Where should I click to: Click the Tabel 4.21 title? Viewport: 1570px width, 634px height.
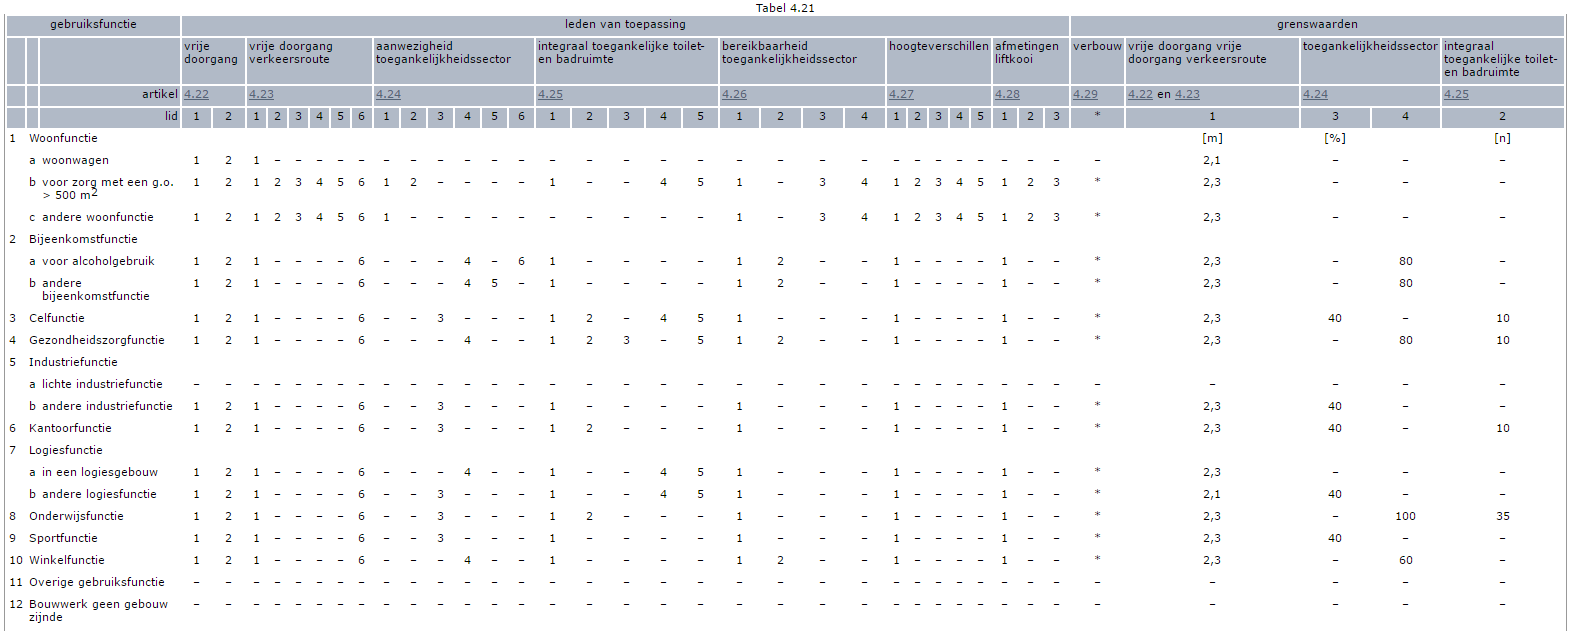click(x=785, y=8)
